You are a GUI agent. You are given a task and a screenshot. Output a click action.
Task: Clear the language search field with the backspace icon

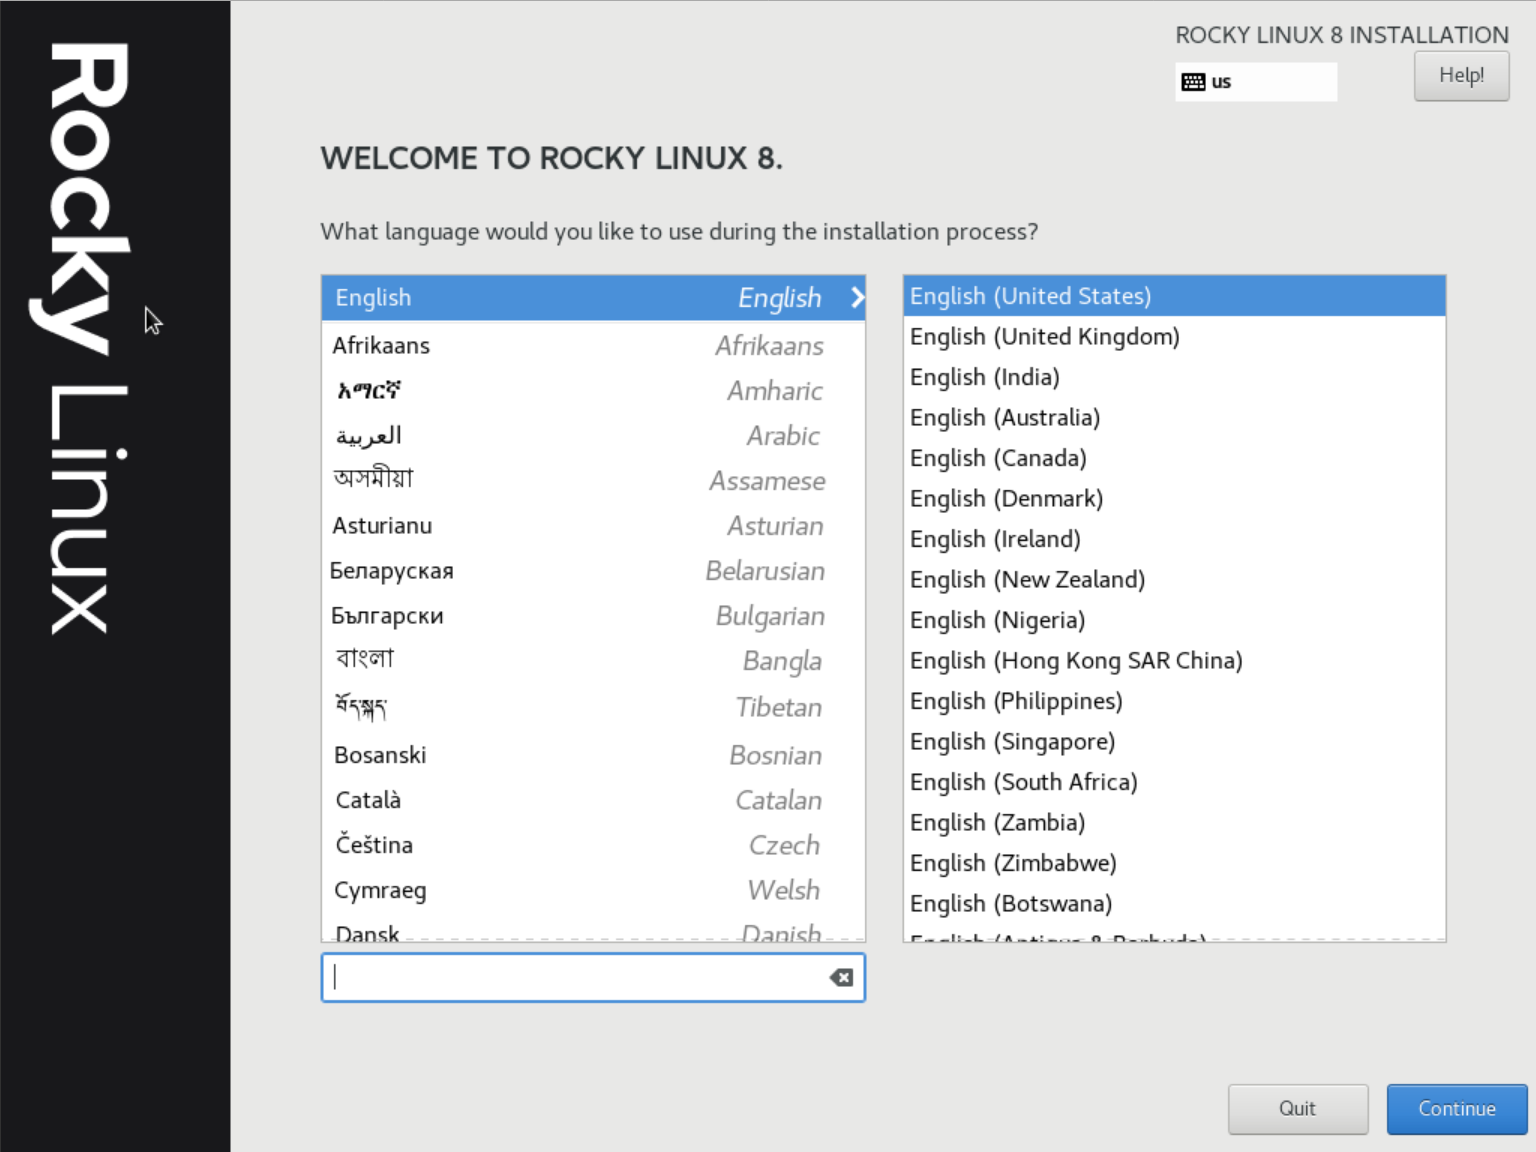click(x=841, y=977)
